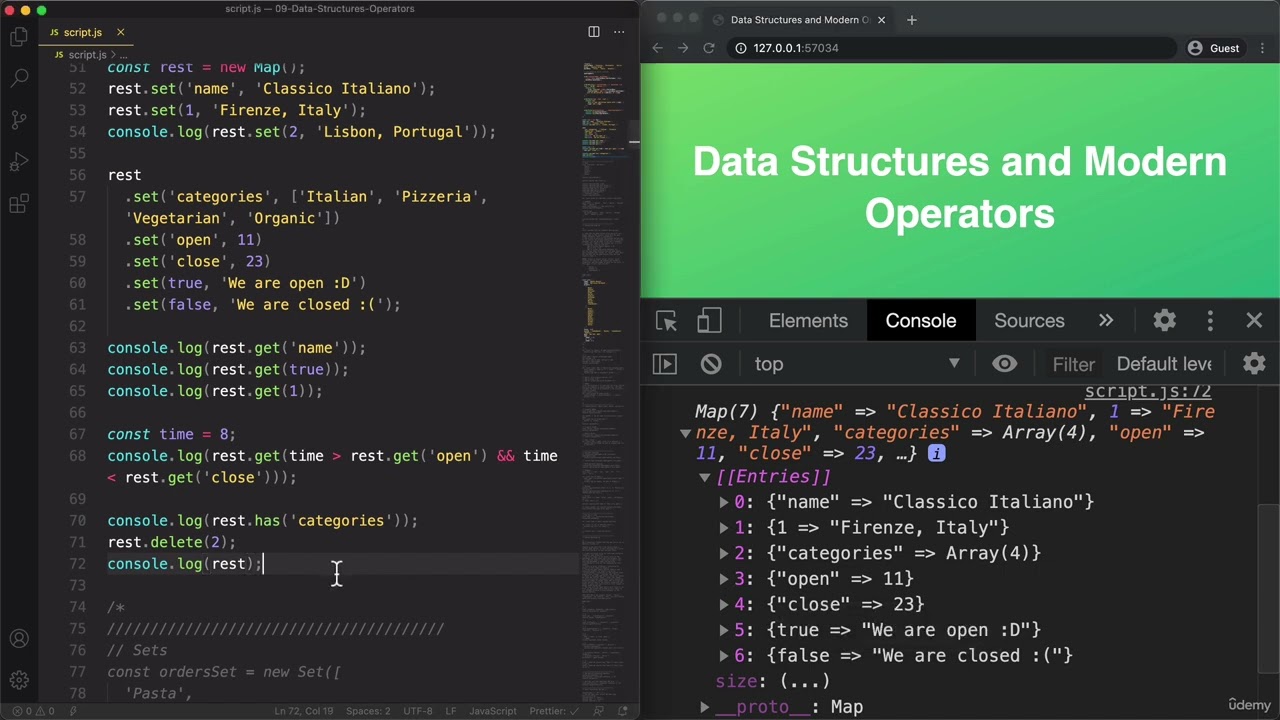Expand entry 1 "Firenze, Italy"
The image size is (1280, 720).
coord(724,528)
